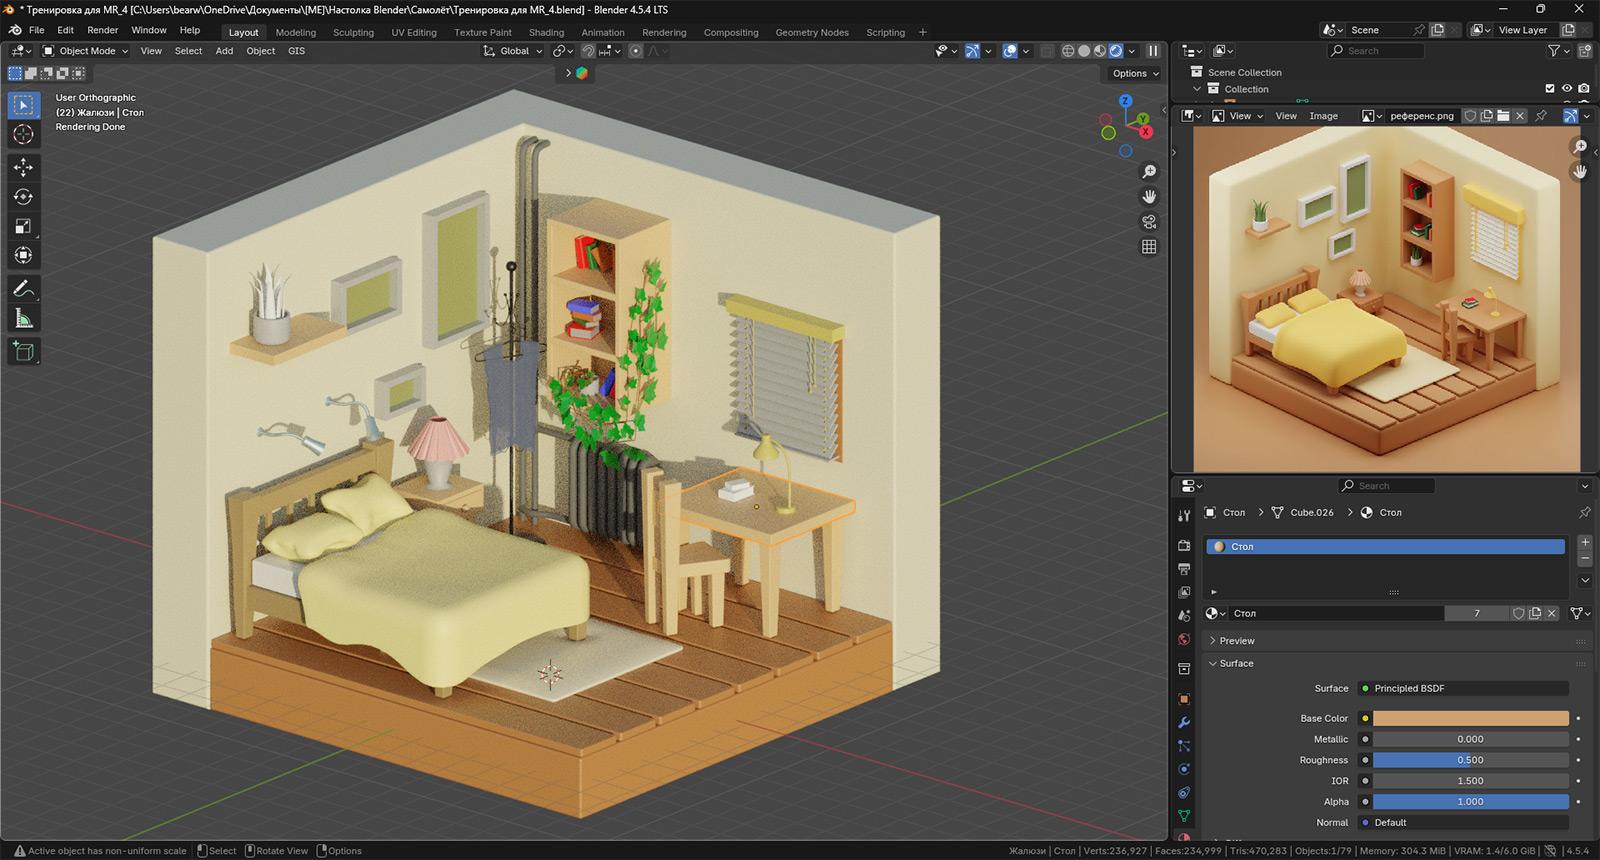The width and height of the screenshot is (1600, 860).
Task: Select the Move tool in toolbar
Action: (x=23, y=168)
